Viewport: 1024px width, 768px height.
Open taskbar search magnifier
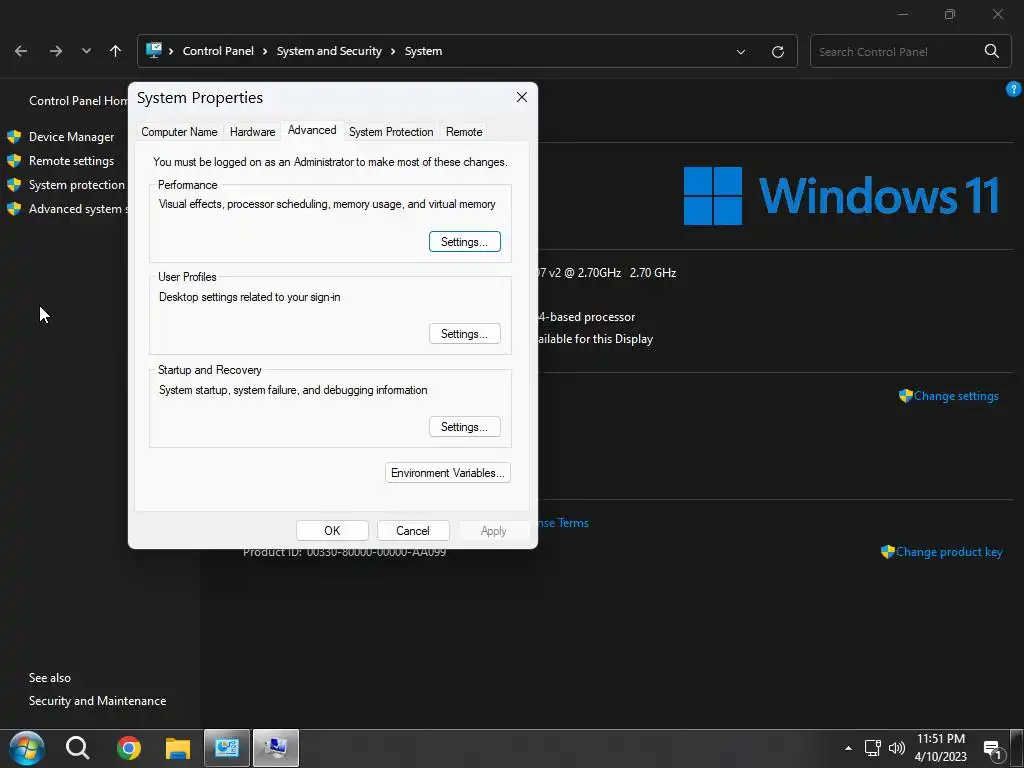coord(78,748)
